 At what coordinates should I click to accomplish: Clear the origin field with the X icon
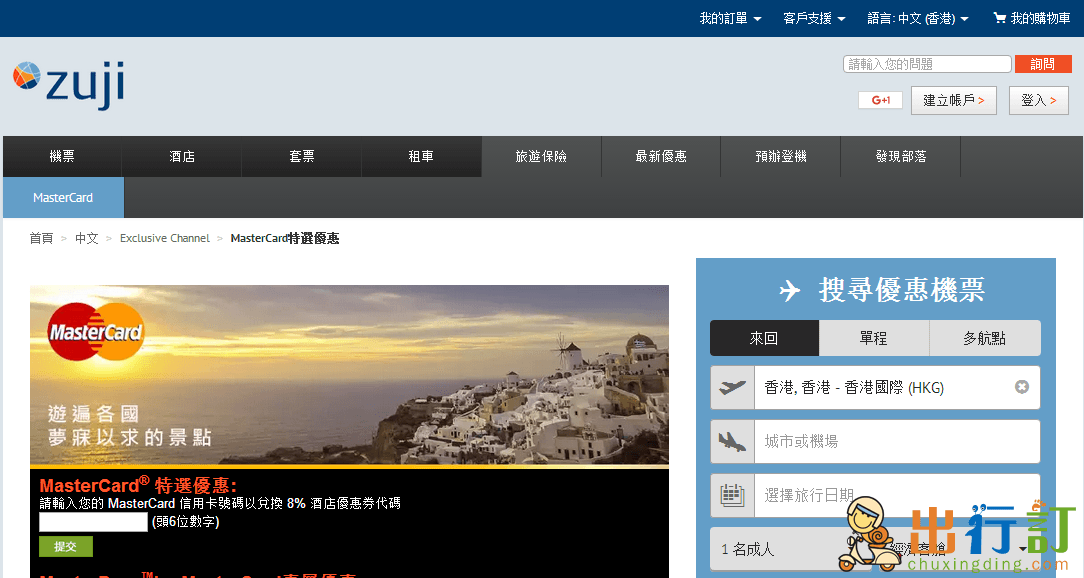(x=1022, y=387)
